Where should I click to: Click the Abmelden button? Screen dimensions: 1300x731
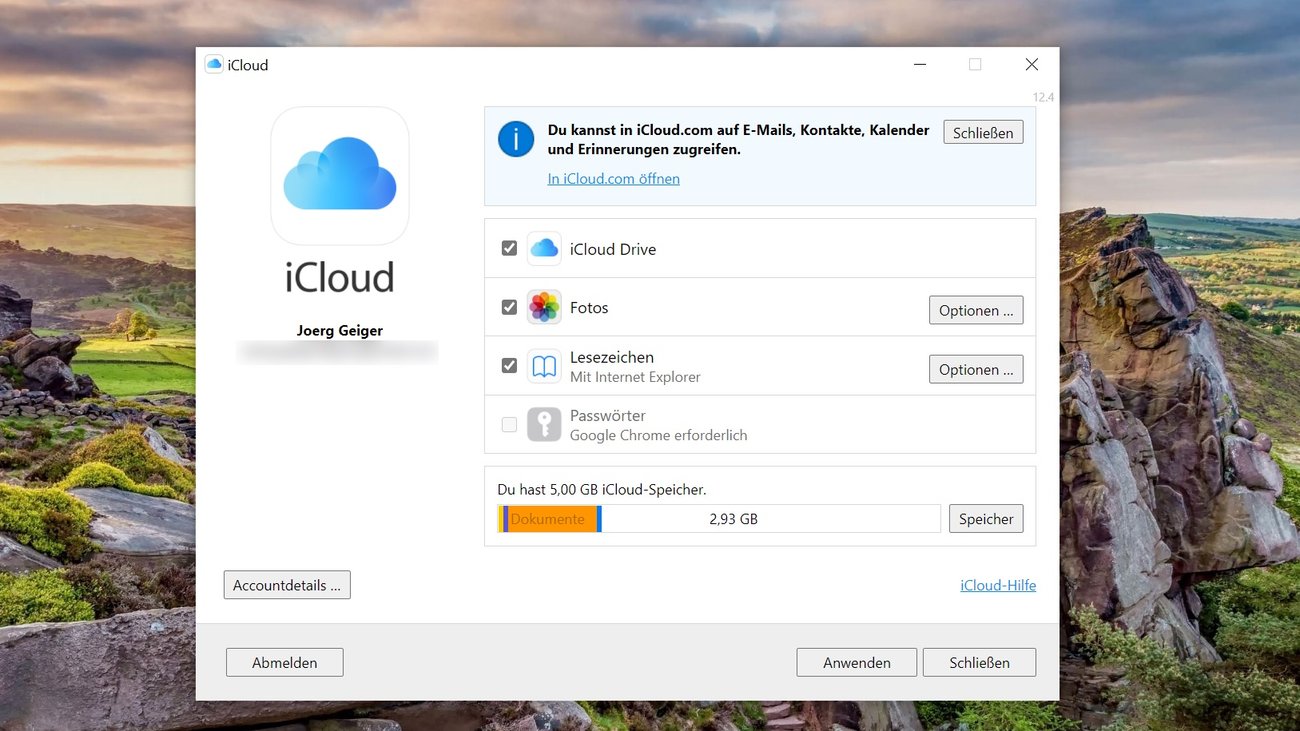285,662
